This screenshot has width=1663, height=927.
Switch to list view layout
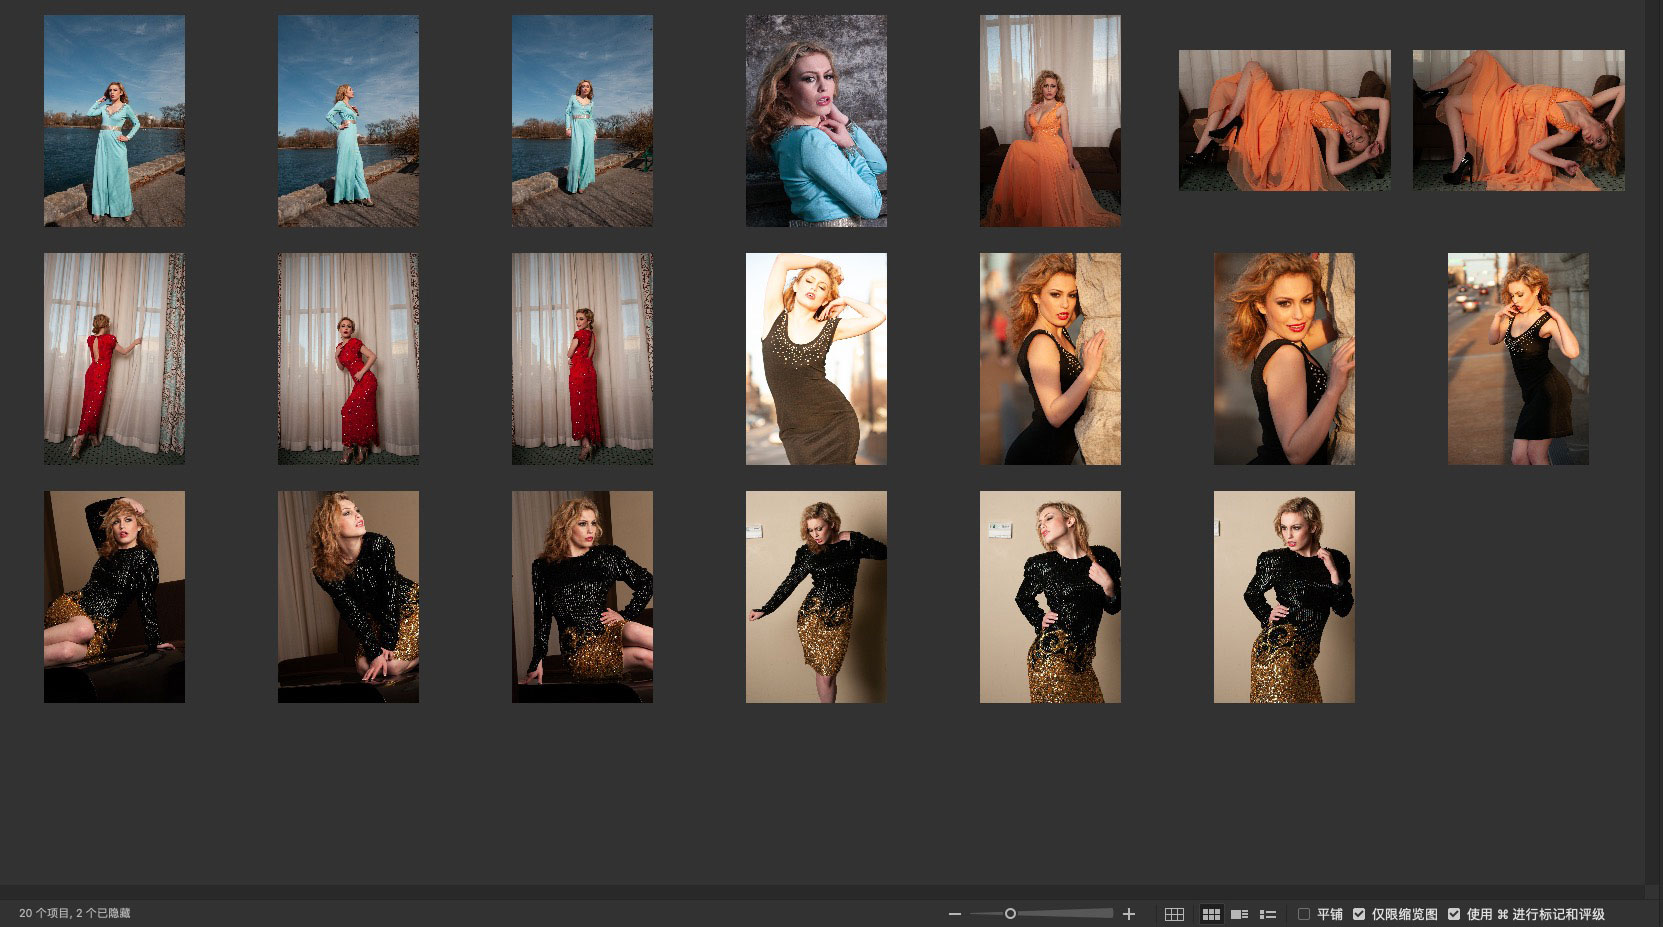click(1267, 914)
